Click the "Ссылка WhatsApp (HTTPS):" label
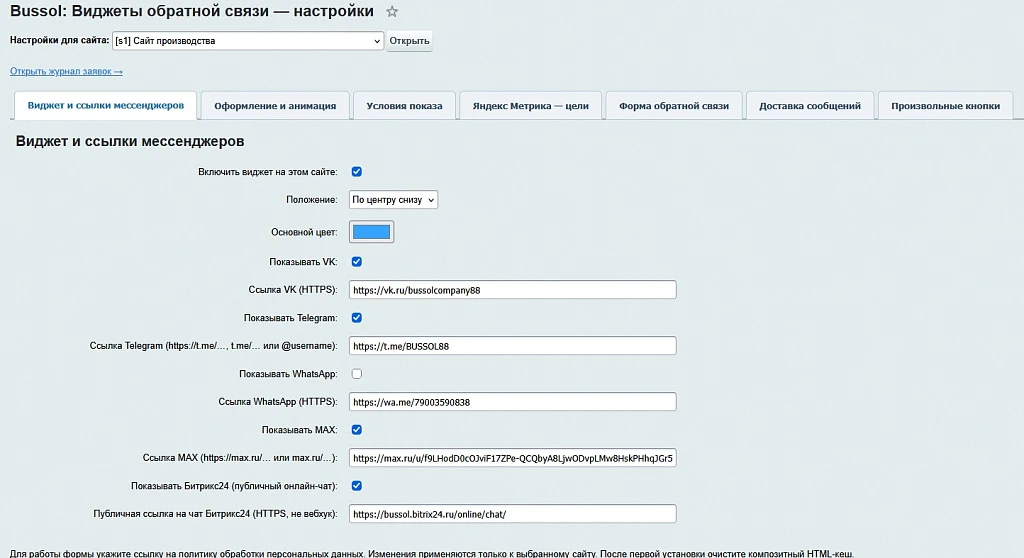1024x558 pixels. point(278,402)
